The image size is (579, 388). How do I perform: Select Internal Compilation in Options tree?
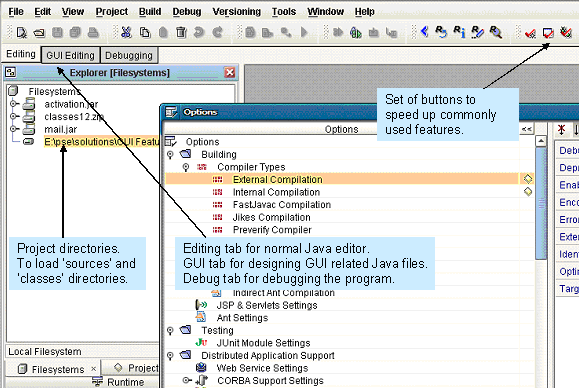click(x=276, y=192)
